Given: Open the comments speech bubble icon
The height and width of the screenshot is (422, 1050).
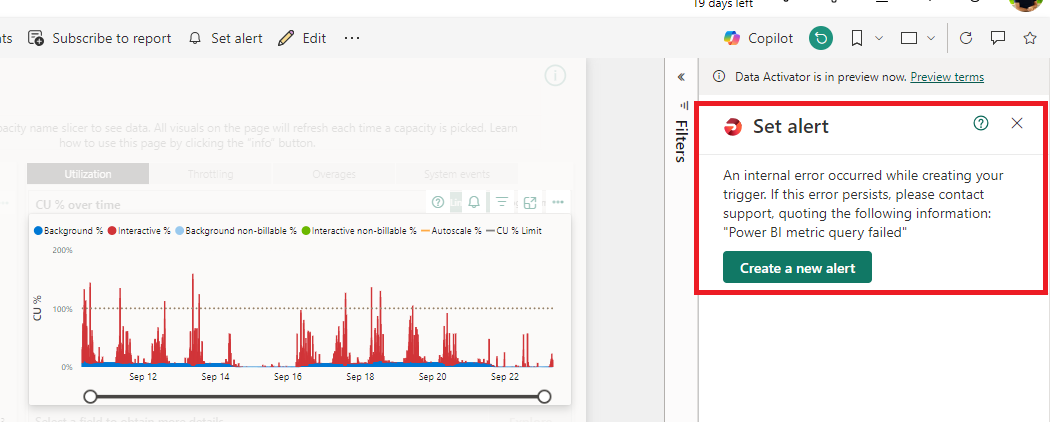Looking at the screenshot, I should coord(998,38).
